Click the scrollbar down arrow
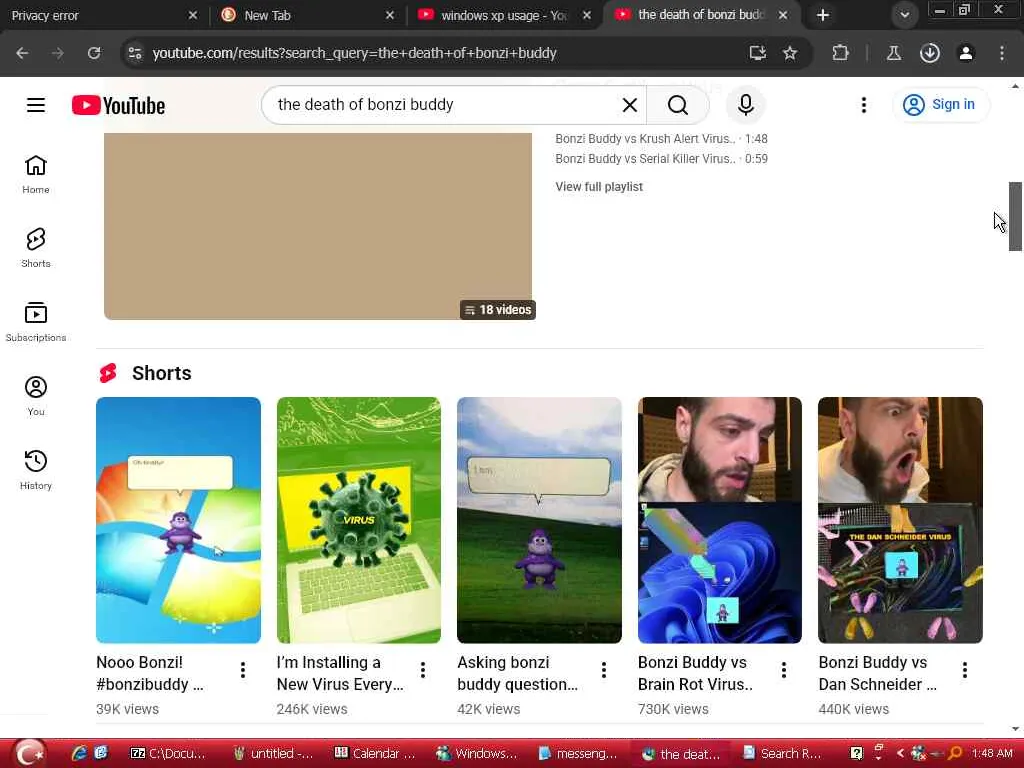This screenshot has width=1024, height=768. click(1015, 729)
